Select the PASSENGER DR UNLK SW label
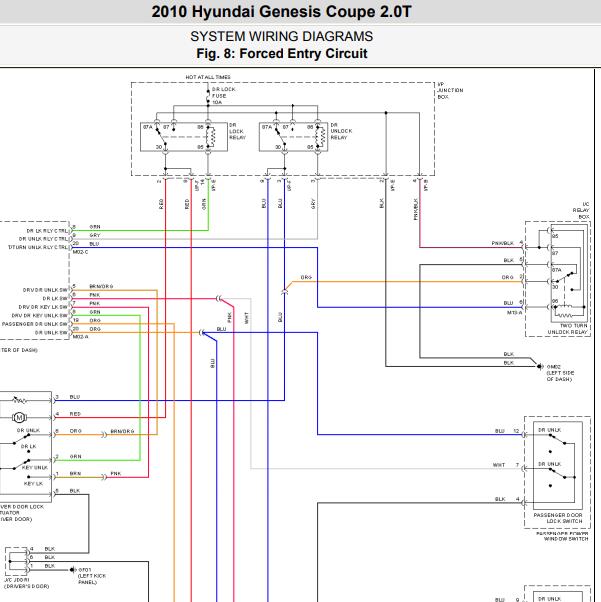Screen dimensions: 601x602 tap(35, 324)
